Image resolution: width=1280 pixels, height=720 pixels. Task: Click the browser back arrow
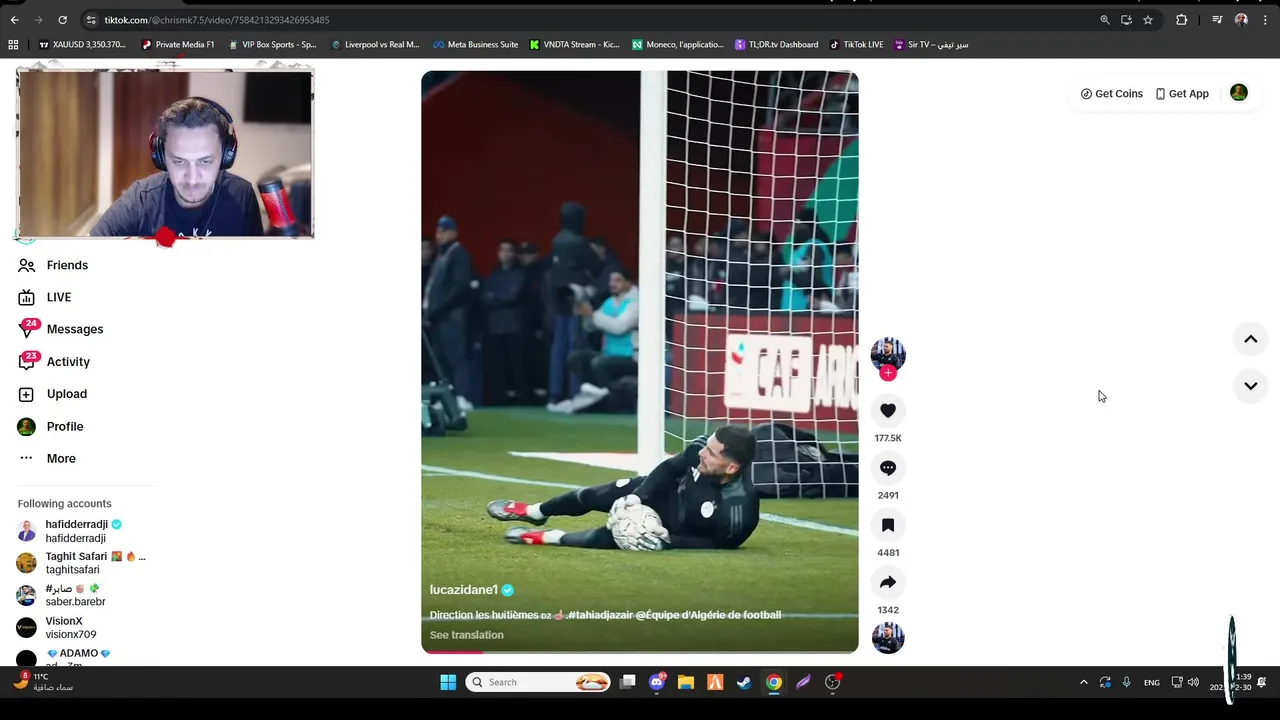pos(15,20)
